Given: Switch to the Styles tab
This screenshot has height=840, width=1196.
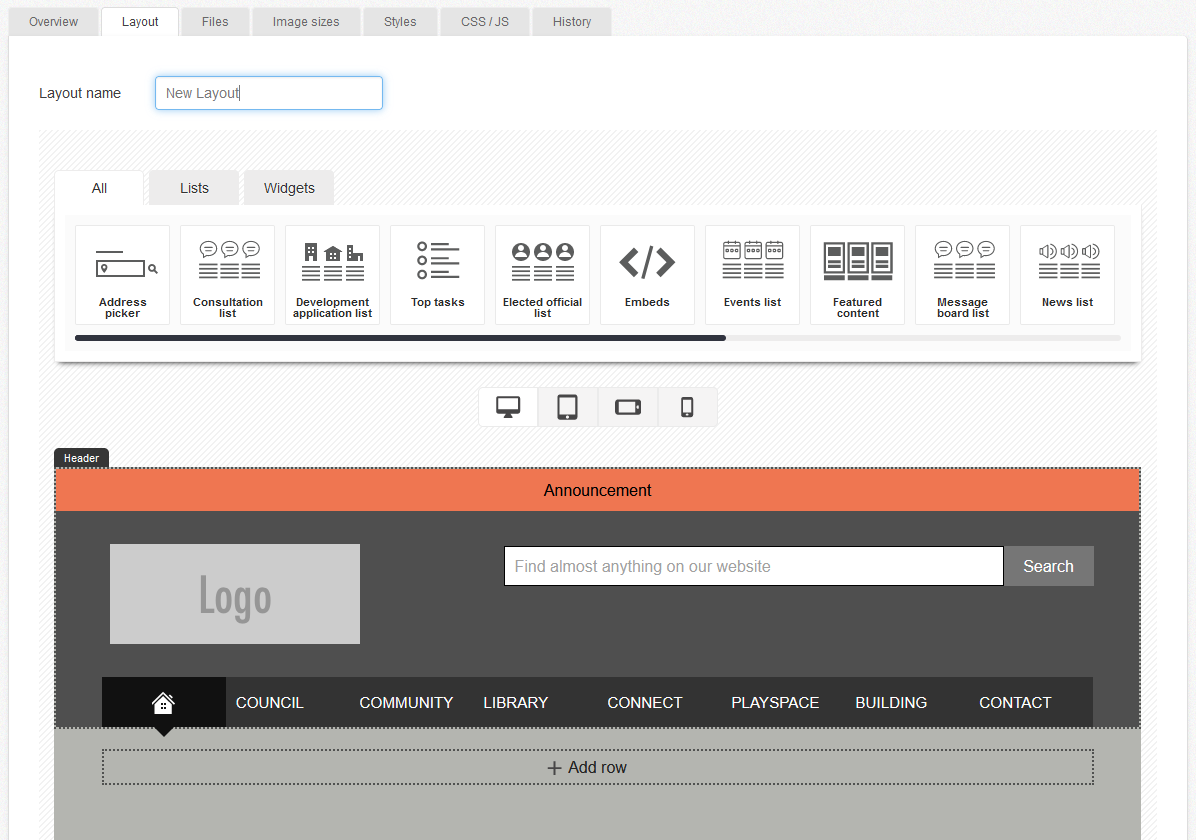Looking at the screenshot, I should [399, 21].
